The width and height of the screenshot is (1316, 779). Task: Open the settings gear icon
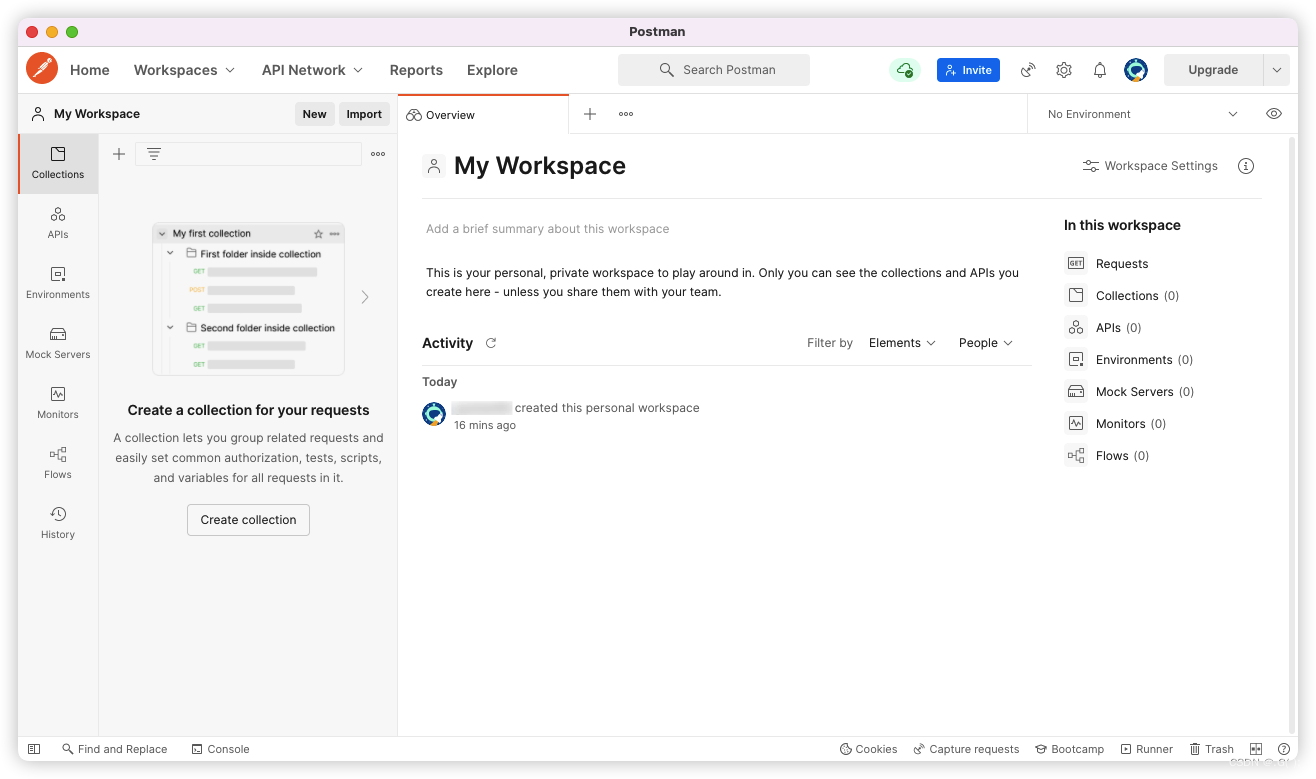pos(1064,70)
